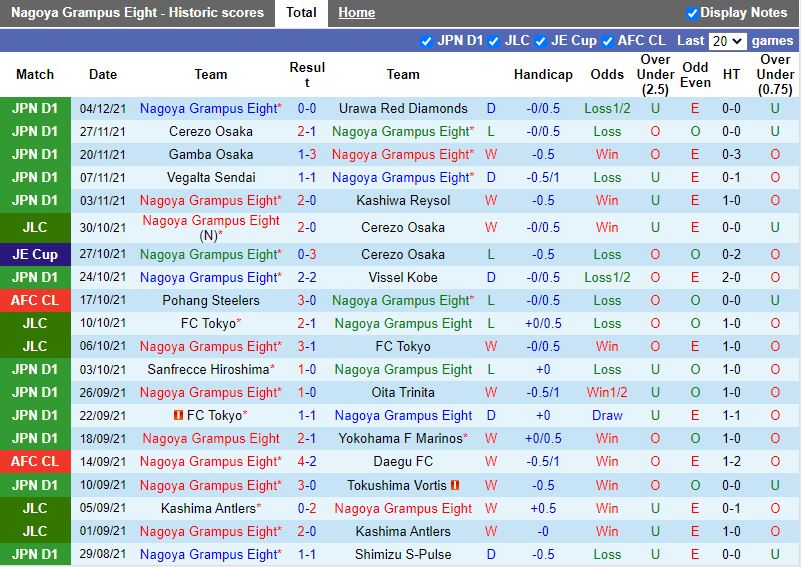This screenshot has height=567, width=801.
Task: Open the 3-1 score against FC Tokyo
Action: point(307,346)
